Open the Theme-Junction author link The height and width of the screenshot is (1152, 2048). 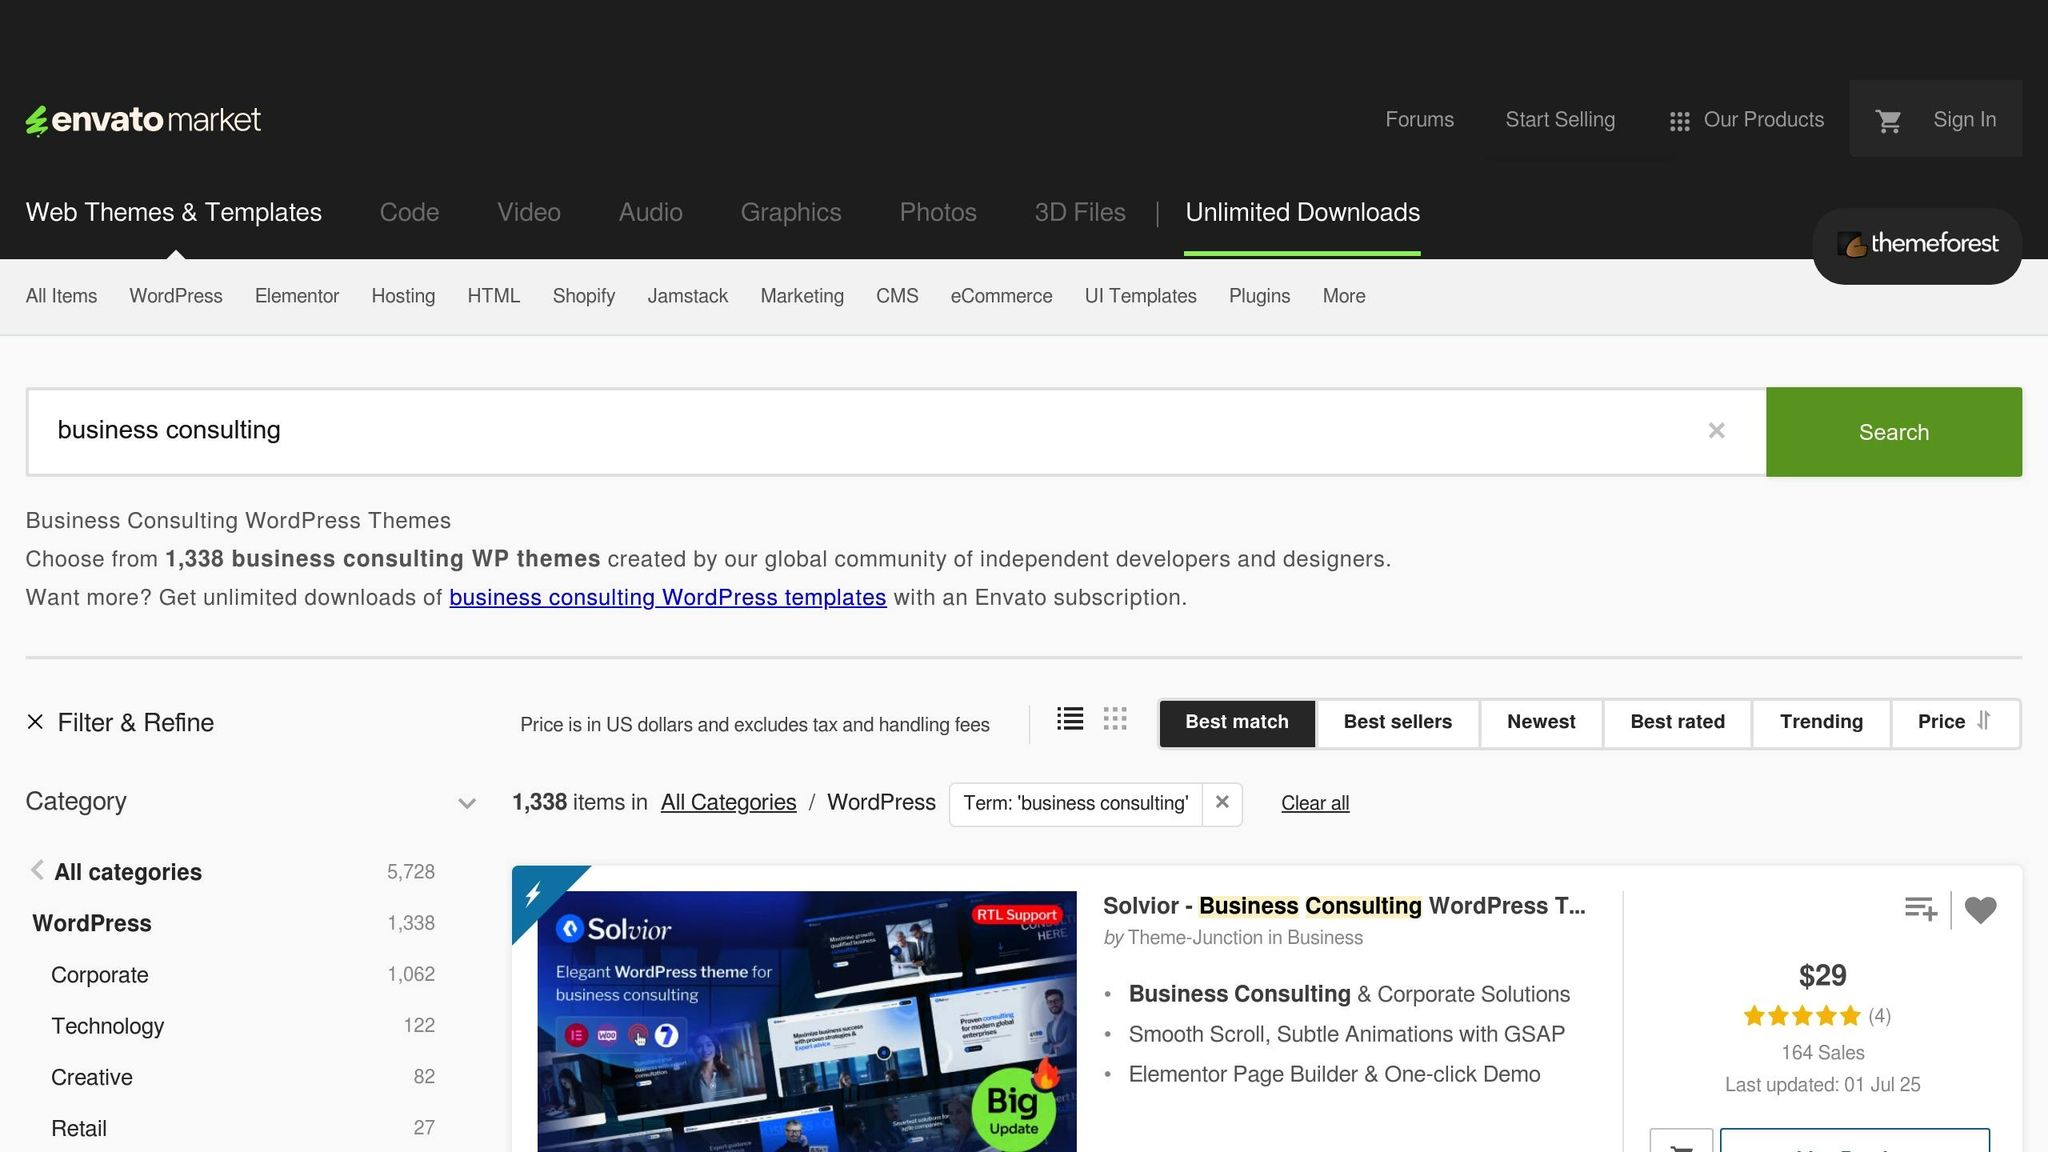coord(1195,938)
